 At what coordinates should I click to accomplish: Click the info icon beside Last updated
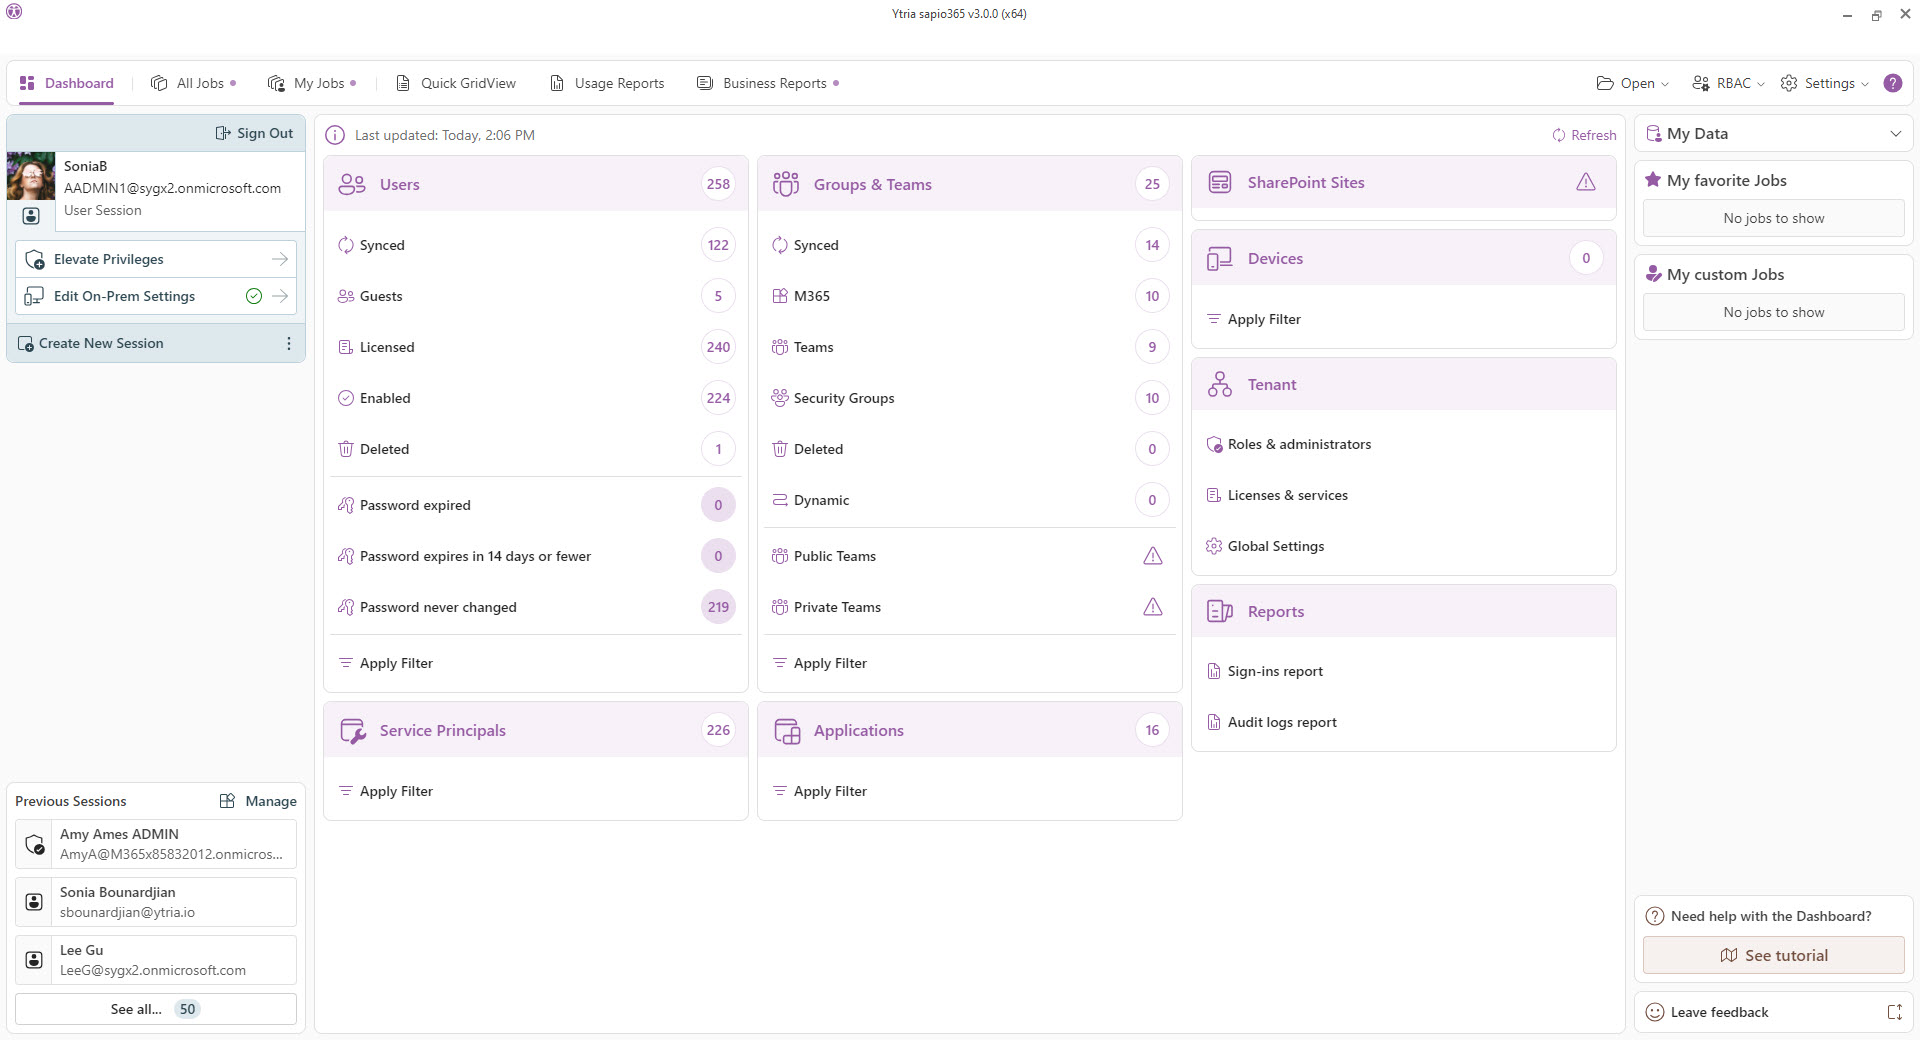coord(335,135)
